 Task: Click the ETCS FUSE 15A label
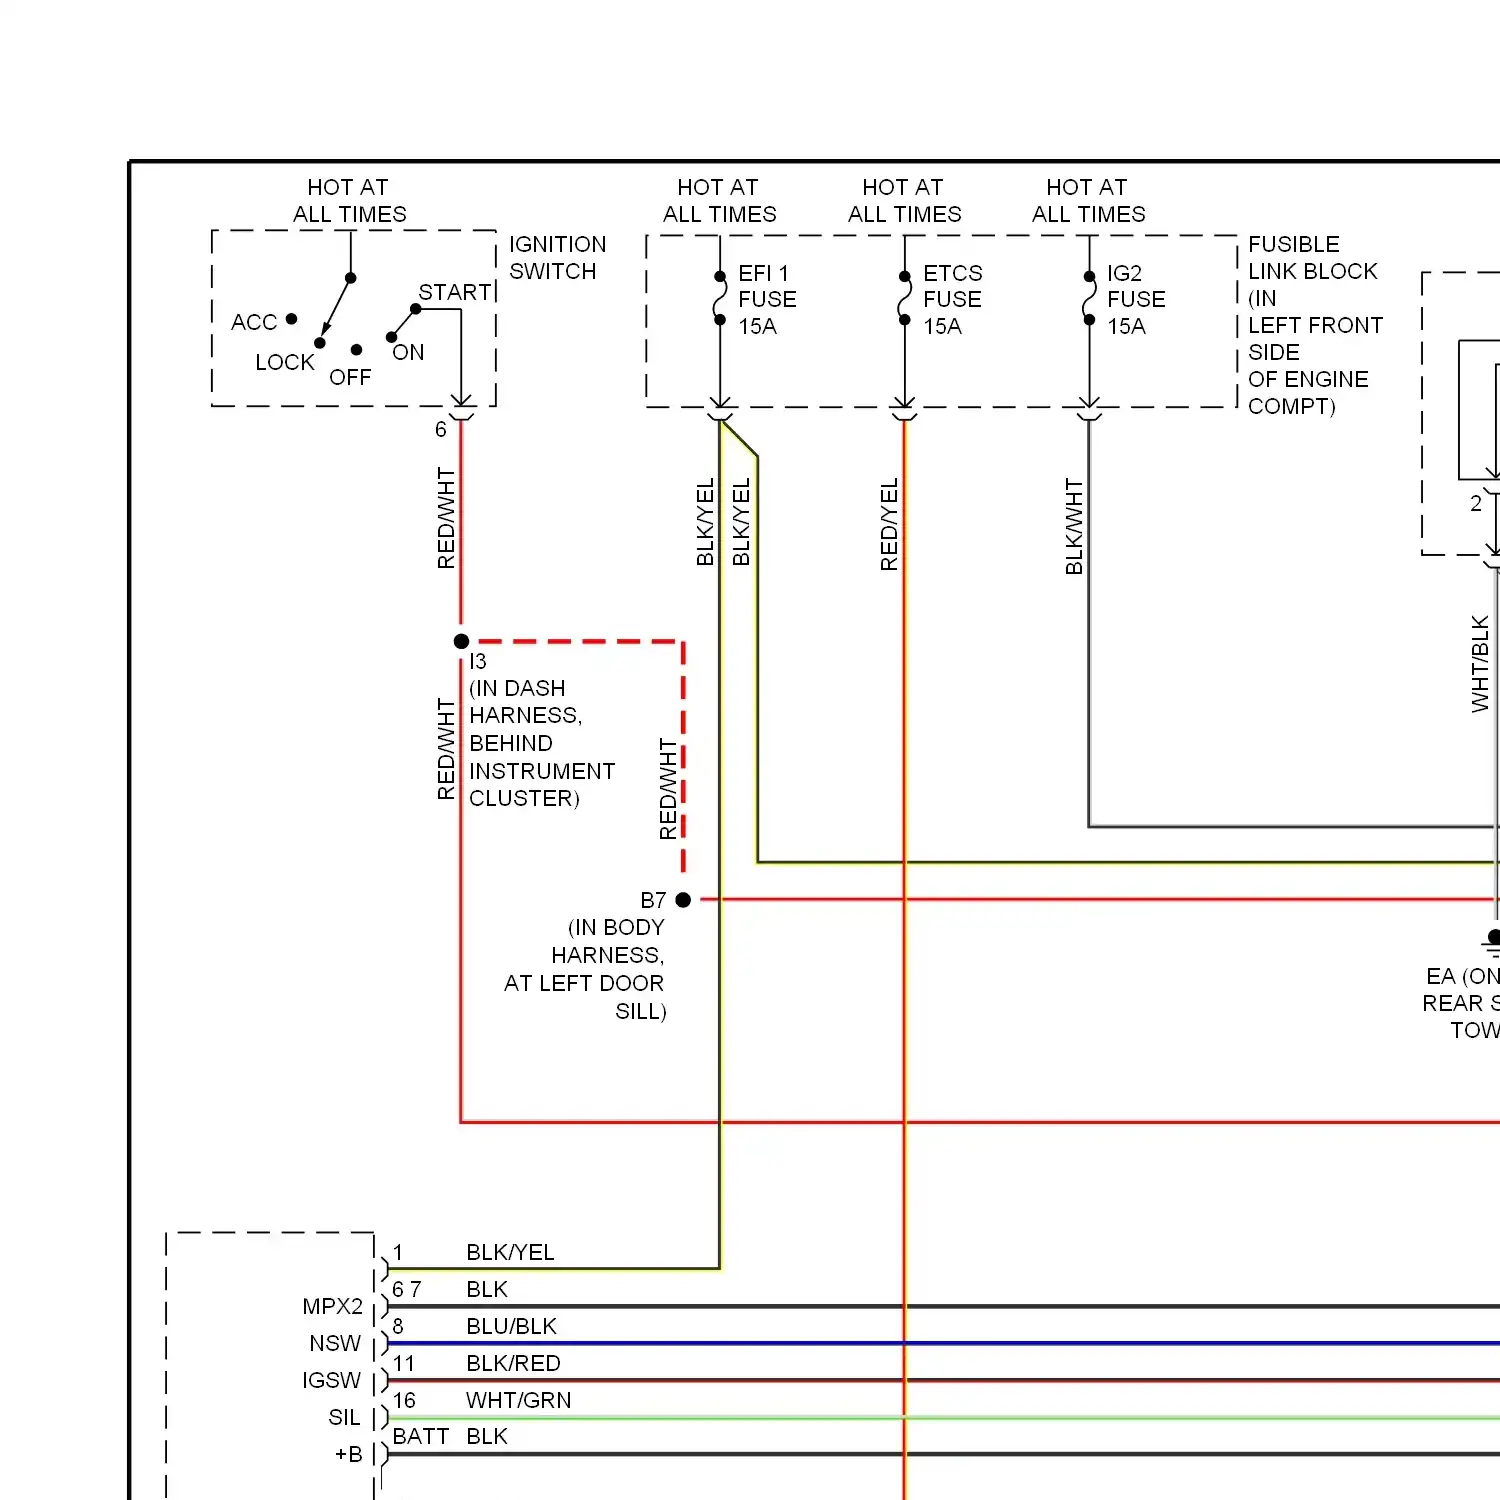pyautogui.click(x=952, y=299)
